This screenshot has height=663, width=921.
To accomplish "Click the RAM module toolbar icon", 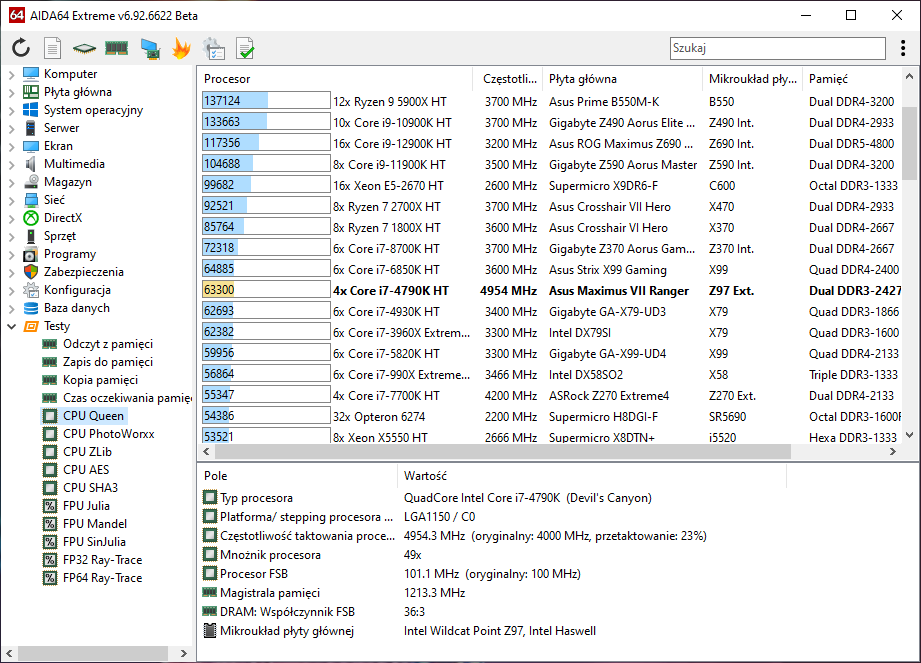I will pos(116,48).
